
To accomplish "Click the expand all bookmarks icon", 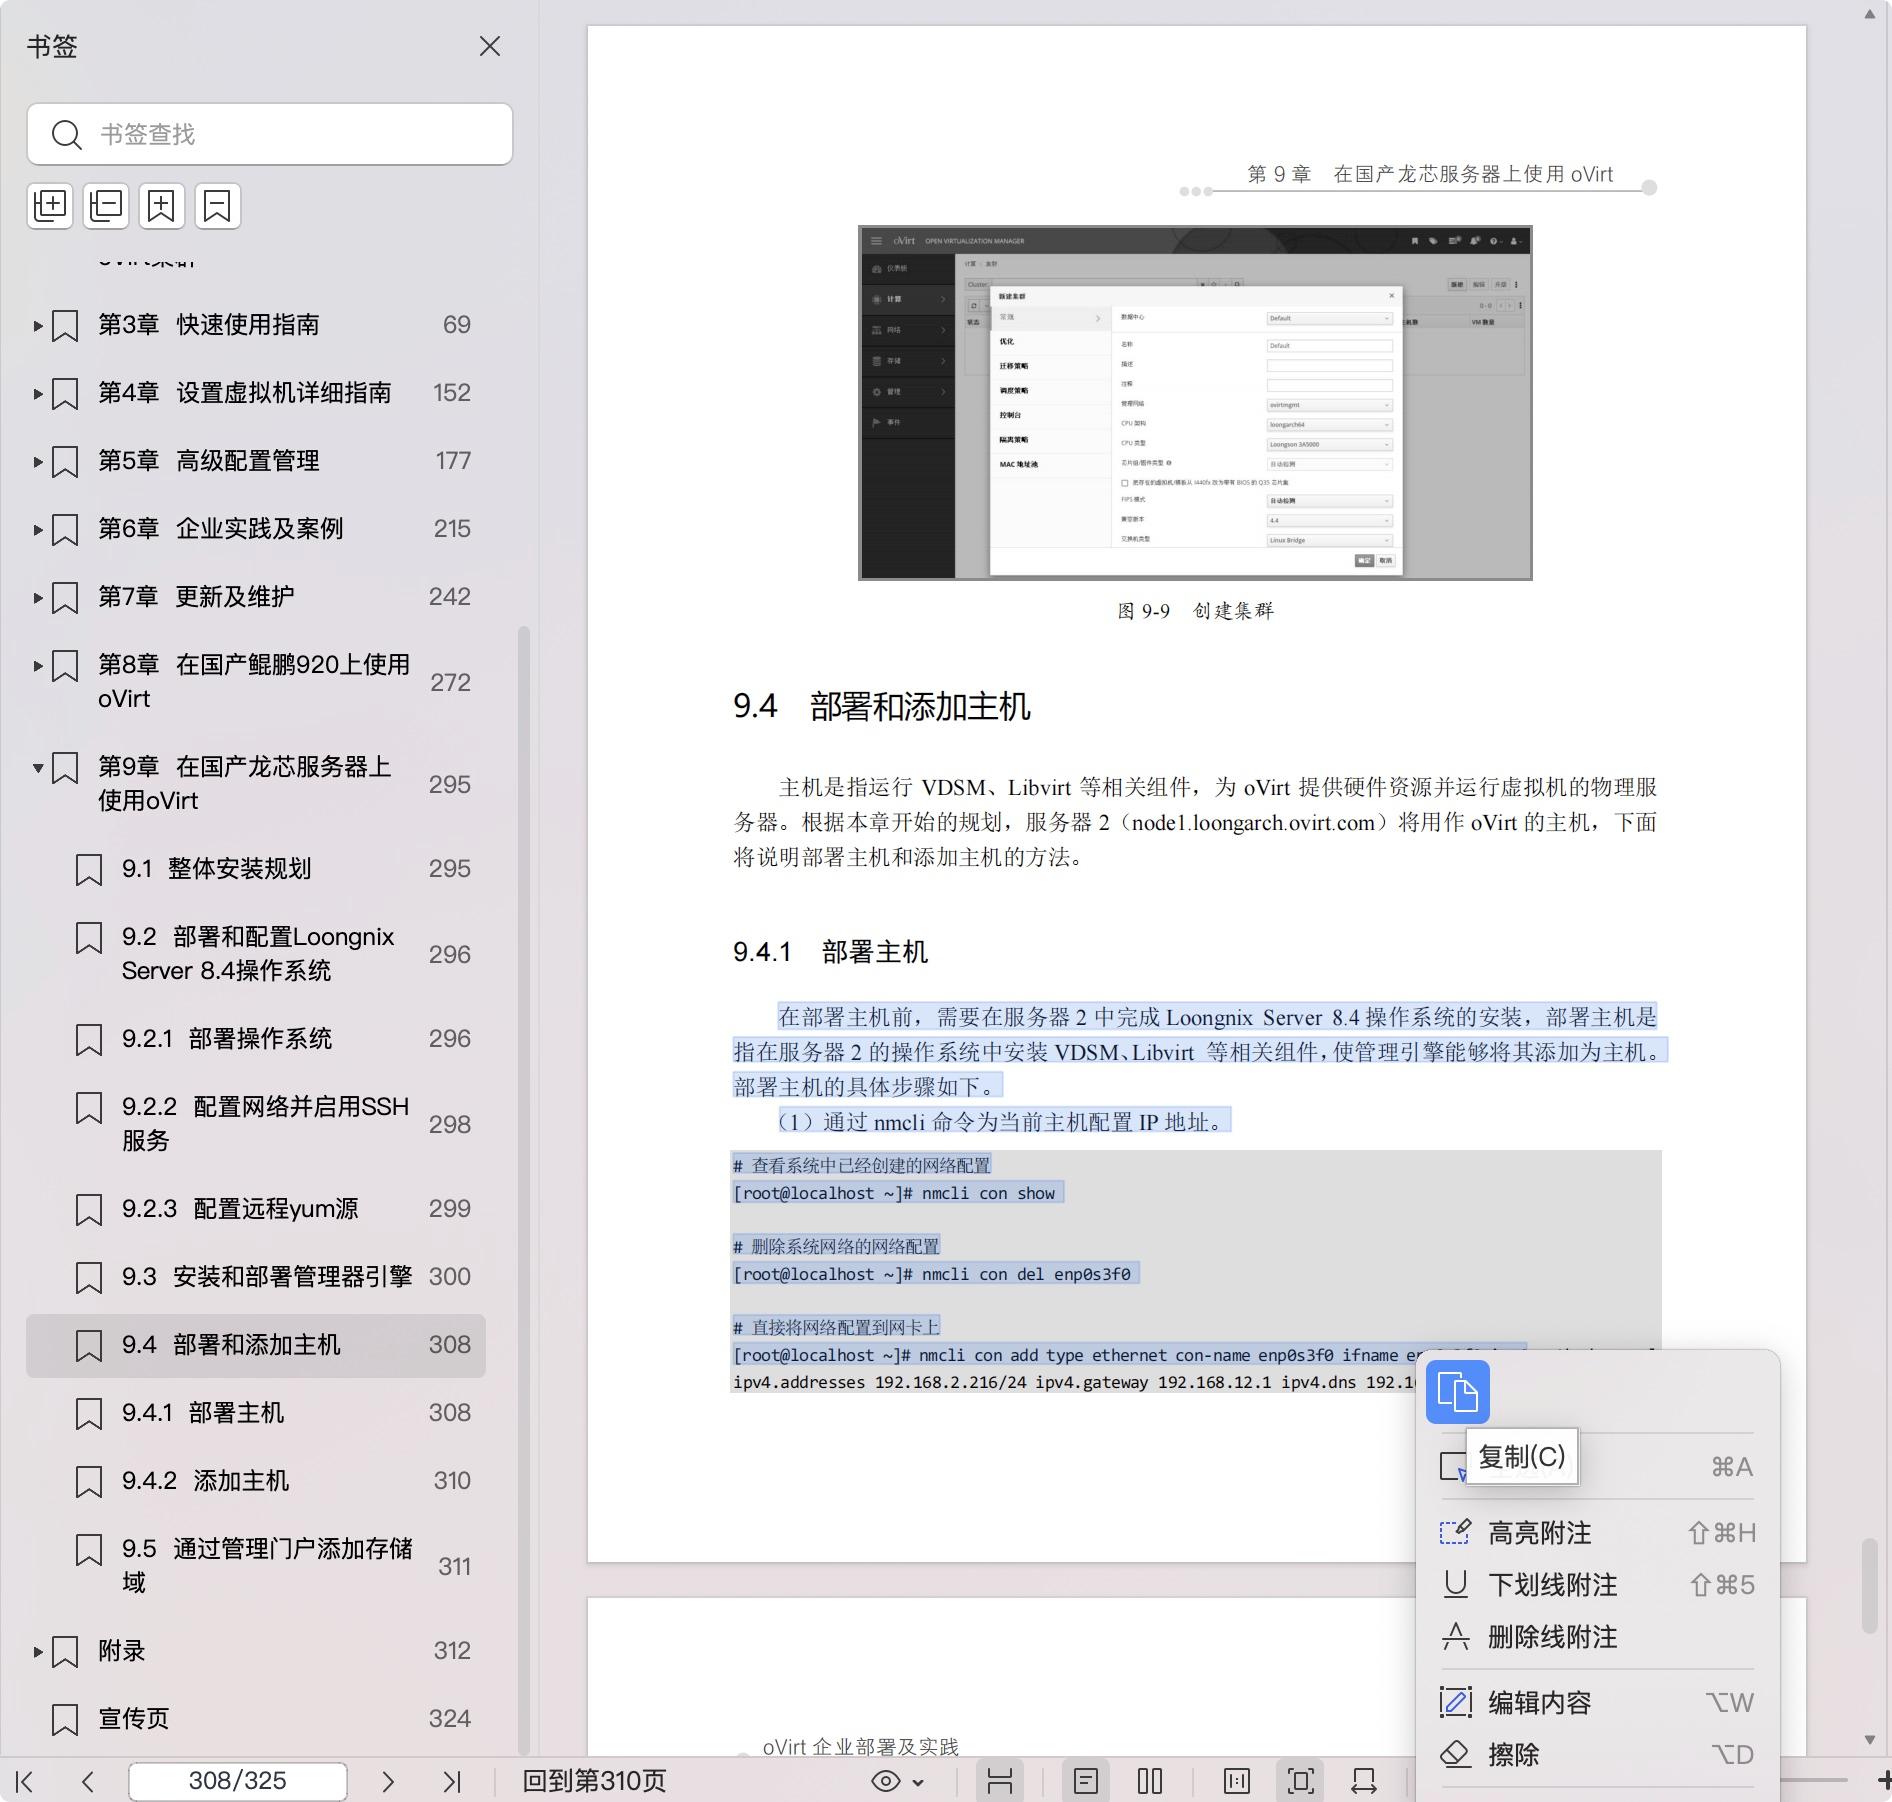I will (x=50, y=206).
